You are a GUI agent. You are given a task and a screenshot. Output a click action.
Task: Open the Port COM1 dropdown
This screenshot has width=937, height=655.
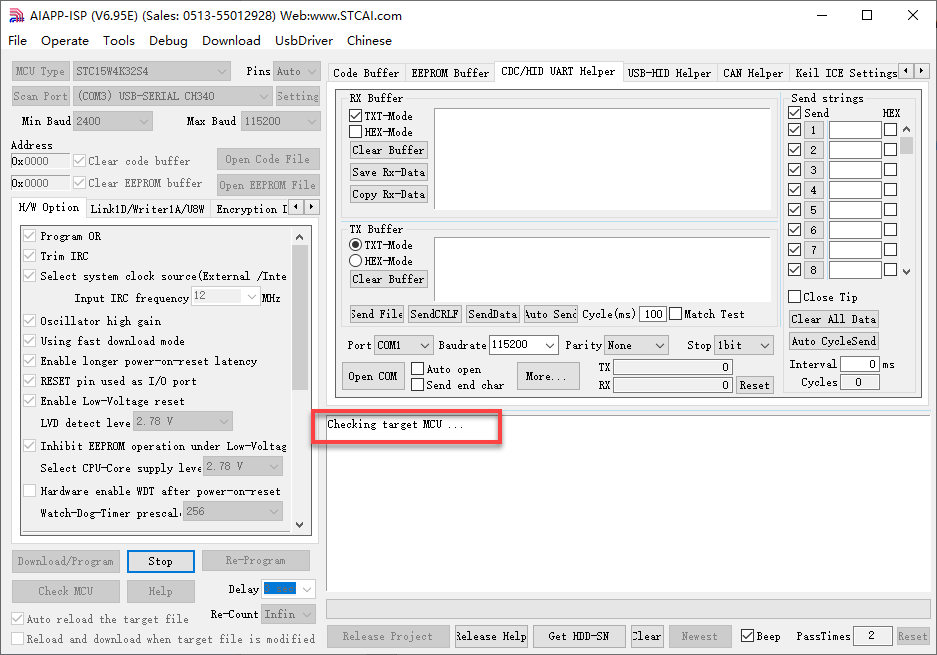pyautogui.click(x=403, y=345)
